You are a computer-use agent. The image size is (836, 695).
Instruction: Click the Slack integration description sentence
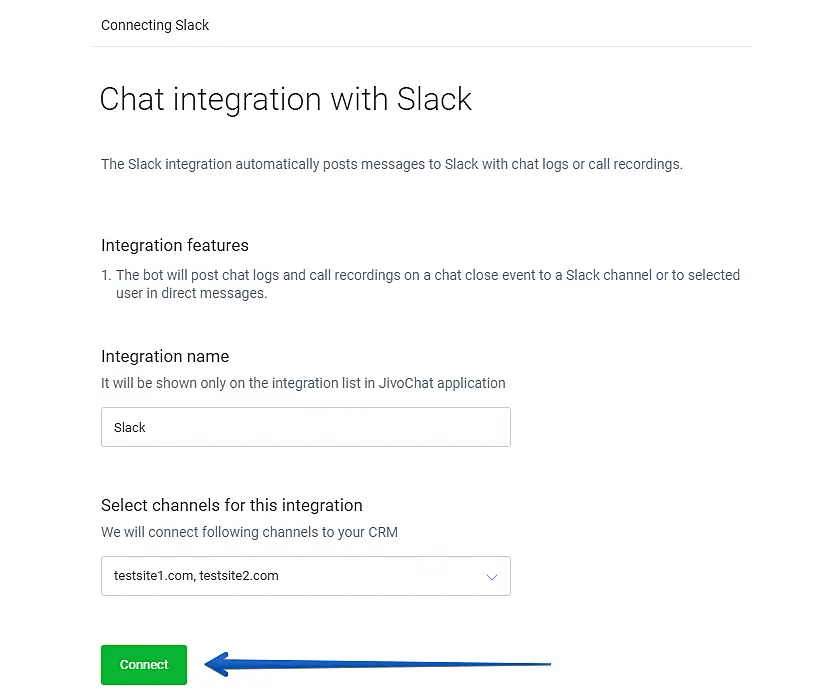(391, 164)
